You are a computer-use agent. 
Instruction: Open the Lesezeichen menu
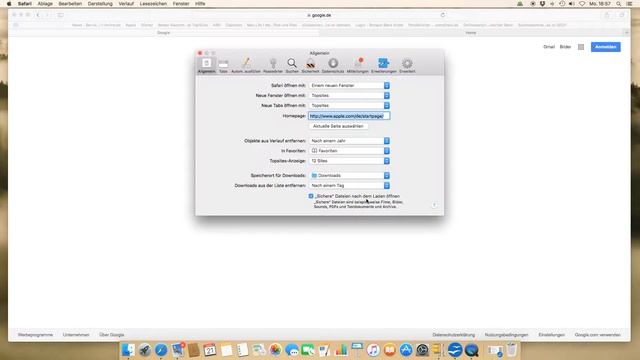click(x=153, y=4)
